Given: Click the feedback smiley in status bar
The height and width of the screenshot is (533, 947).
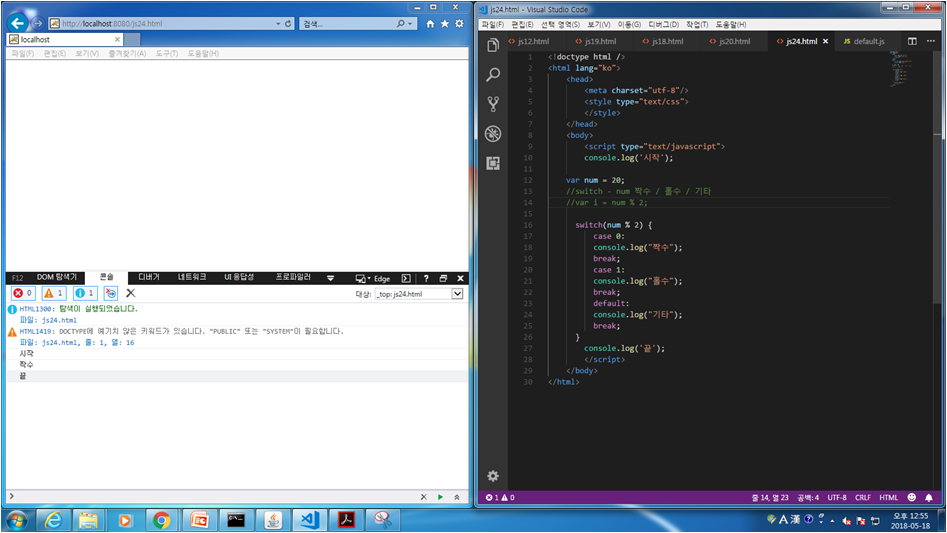Looking at the screenshot, I should 912,497.
